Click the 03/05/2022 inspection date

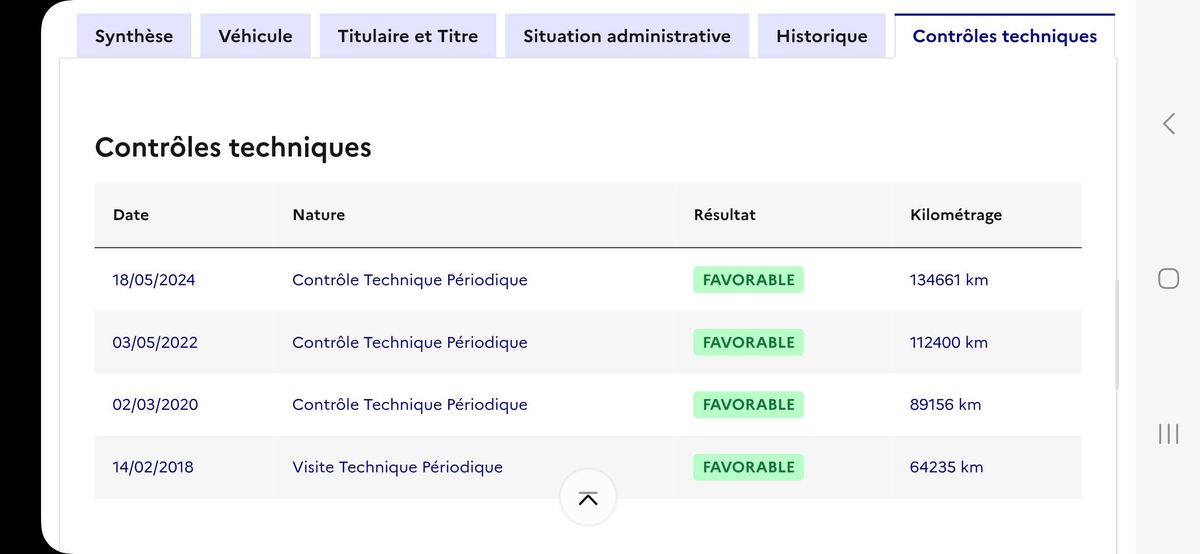pos(155,342)
